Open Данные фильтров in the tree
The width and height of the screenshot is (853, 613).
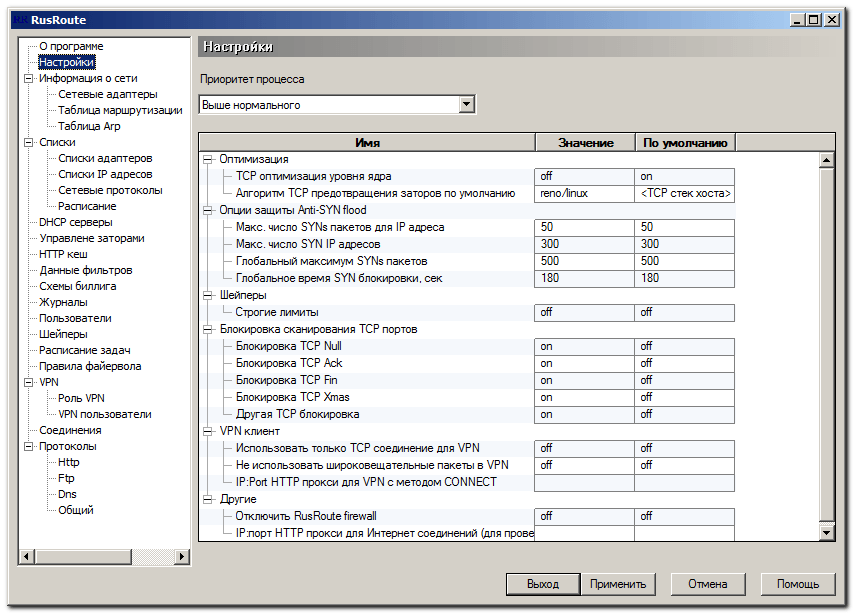[x=85, y=270]
